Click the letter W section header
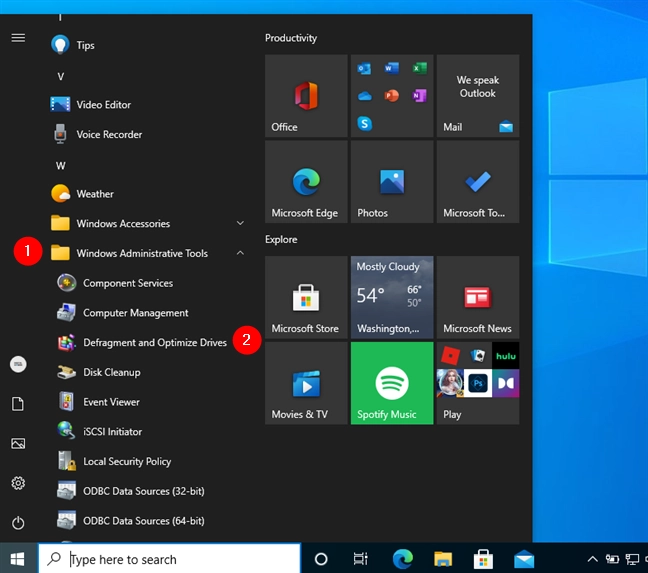 [61, 166]
